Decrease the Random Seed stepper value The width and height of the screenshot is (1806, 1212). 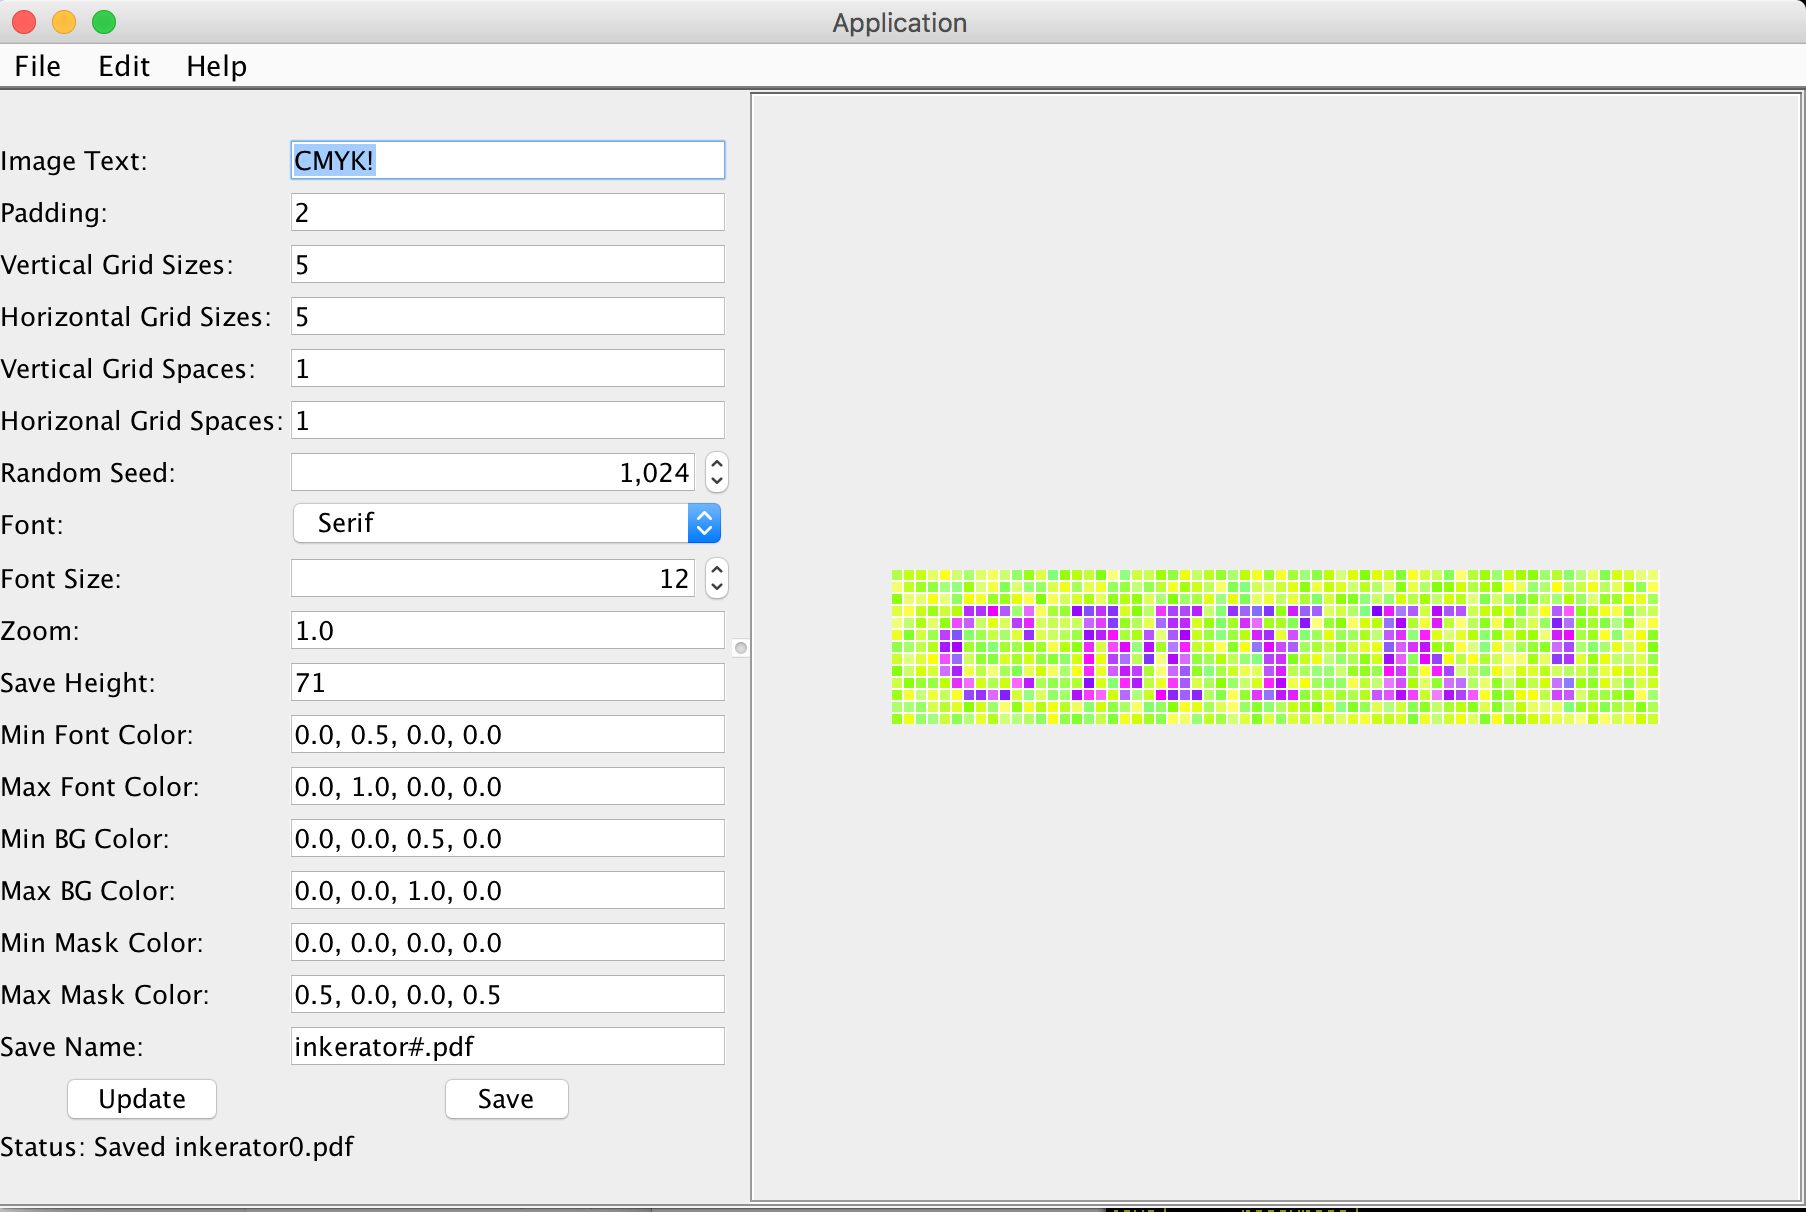(x=716, y=481)
